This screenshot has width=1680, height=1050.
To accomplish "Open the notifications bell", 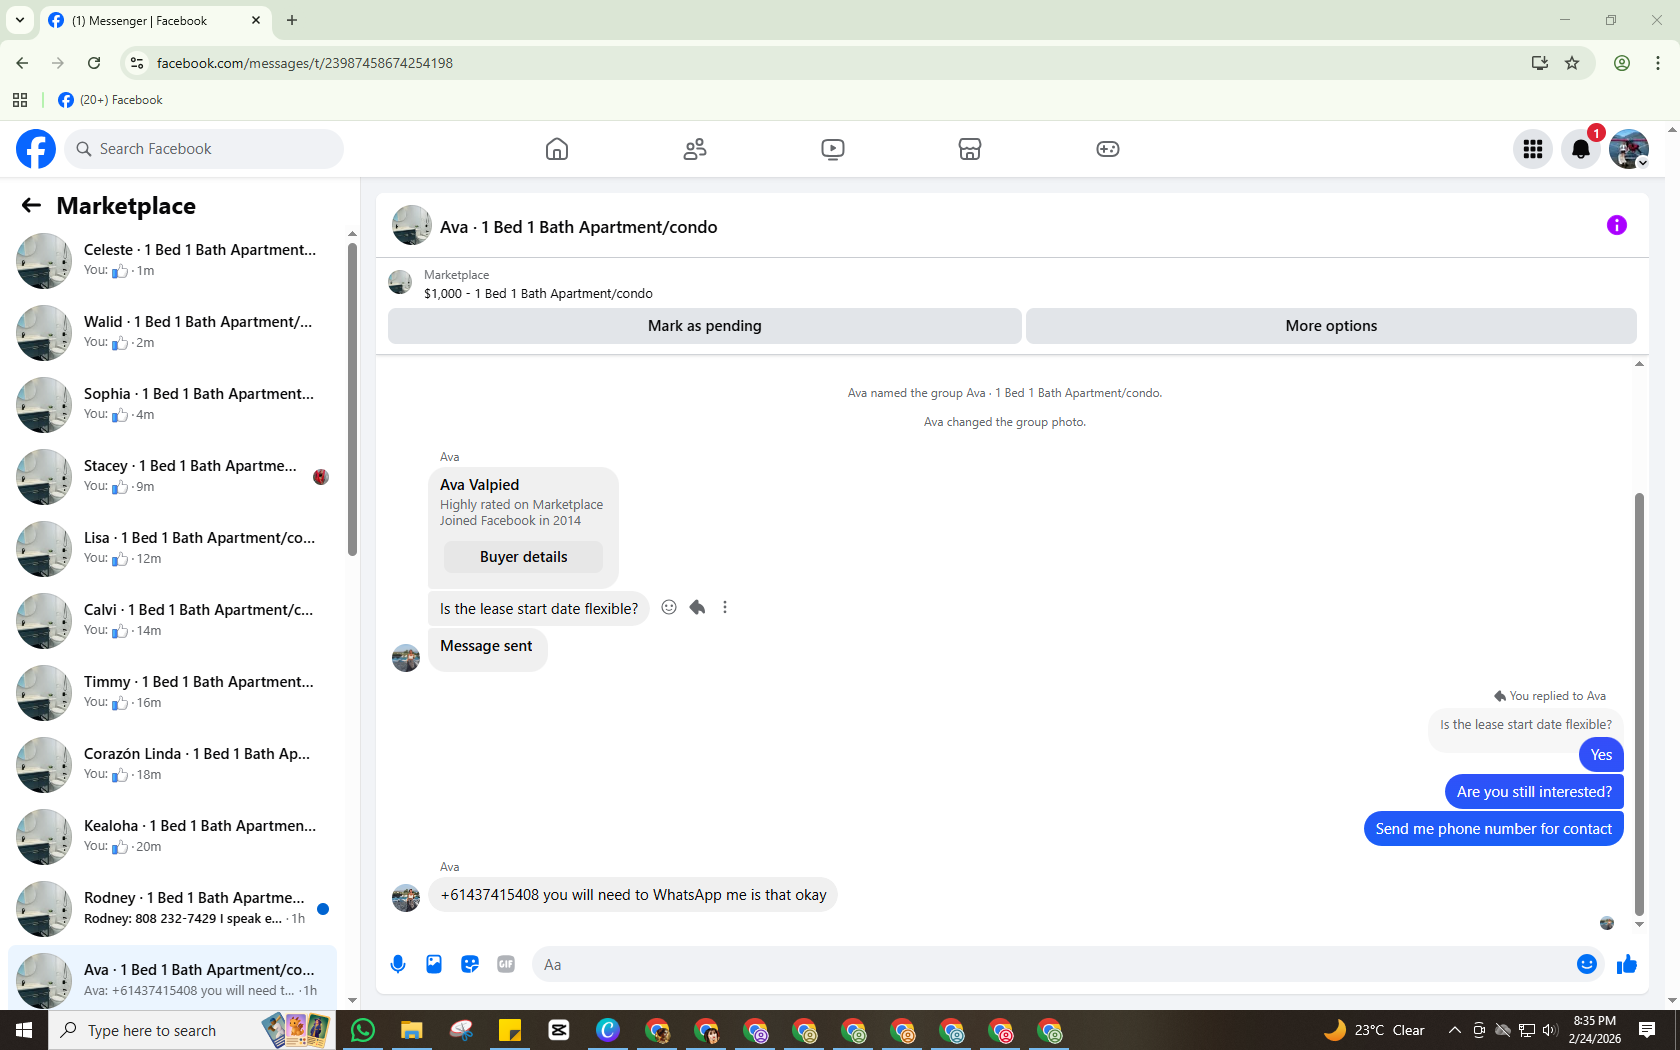I will tap(1581, 149).
